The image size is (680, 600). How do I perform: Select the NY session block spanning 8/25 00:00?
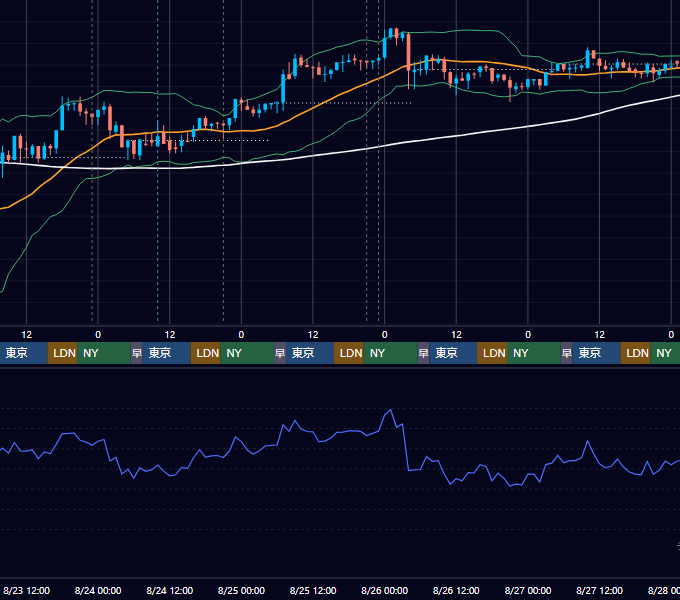[x=247, y=353]
